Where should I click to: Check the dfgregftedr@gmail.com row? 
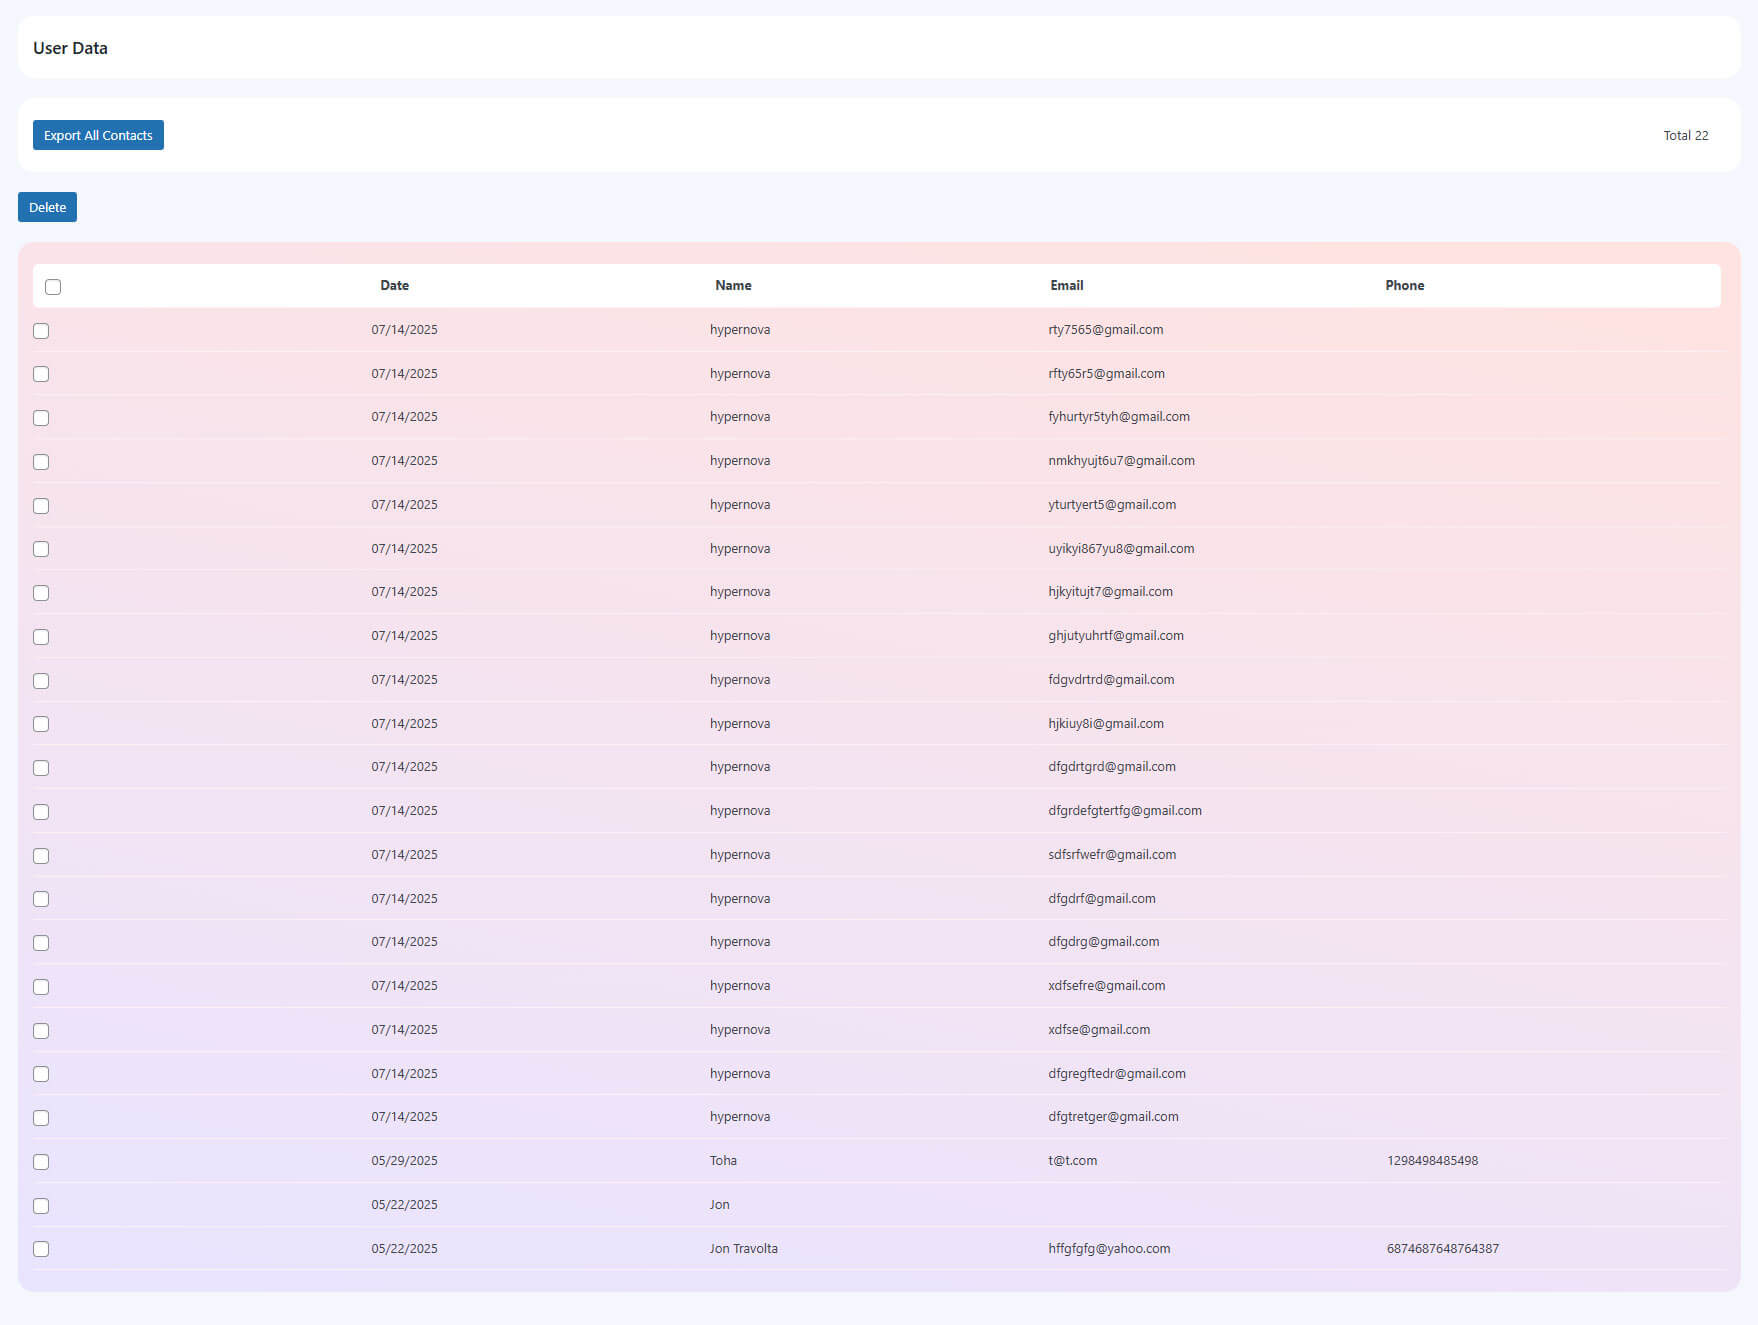[x=41, y=1074]
